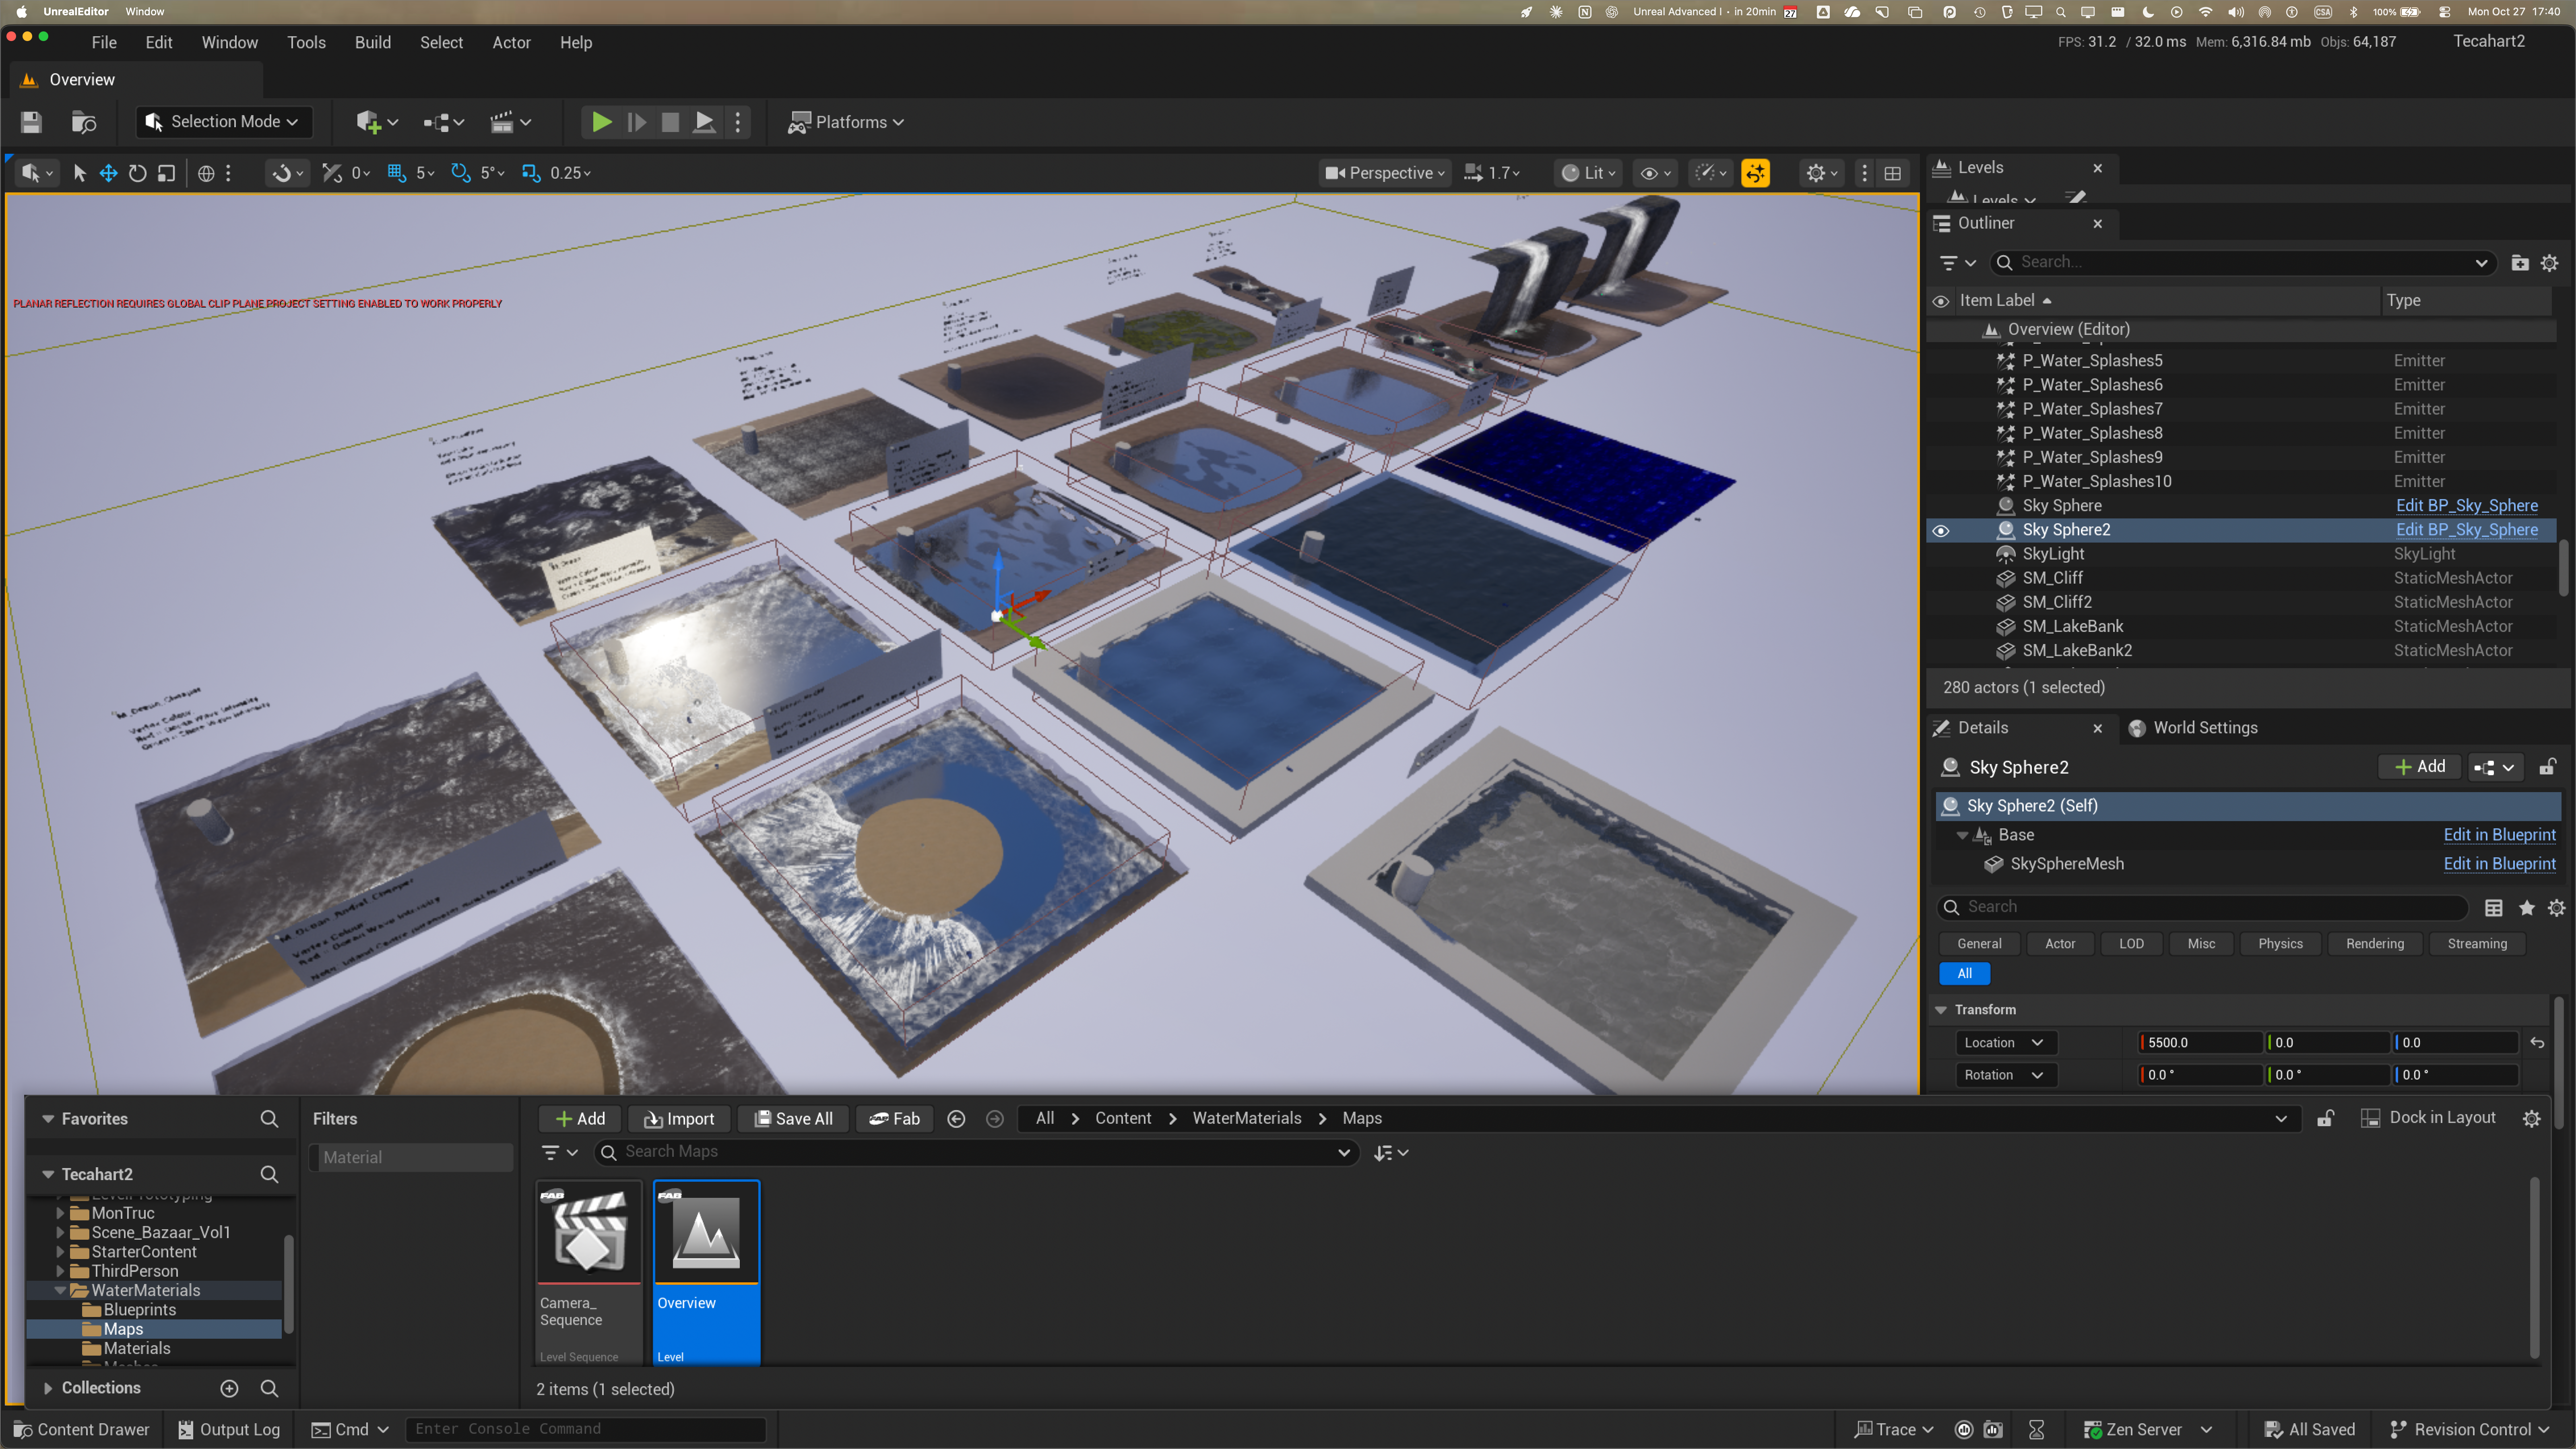Toggle visibility eye of Sky Sphere2
This screenshot has width=2576, height=1449.
click(x=1940, y=530)
